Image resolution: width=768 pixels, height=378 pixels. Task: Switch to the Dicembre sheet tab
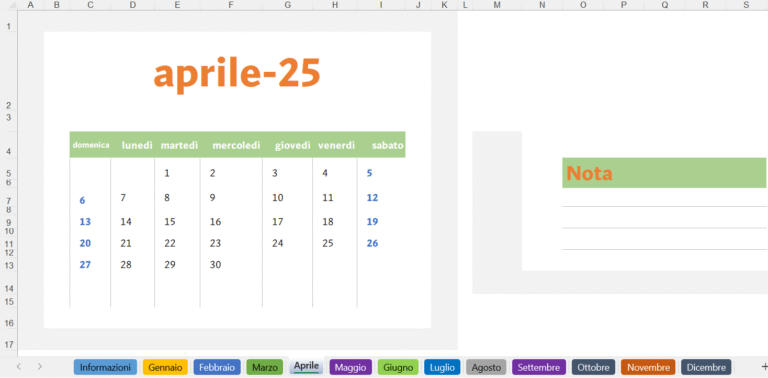(706, 367)
